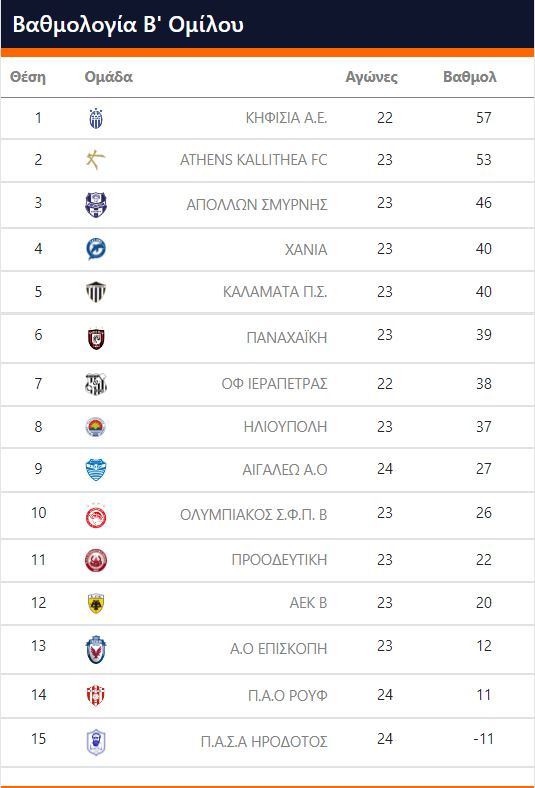Select the ΗΛΙΟΥΠΟΛΗ round badge
Image resolution: width=535 pixels, height=788 pixels.
point(95,427)
